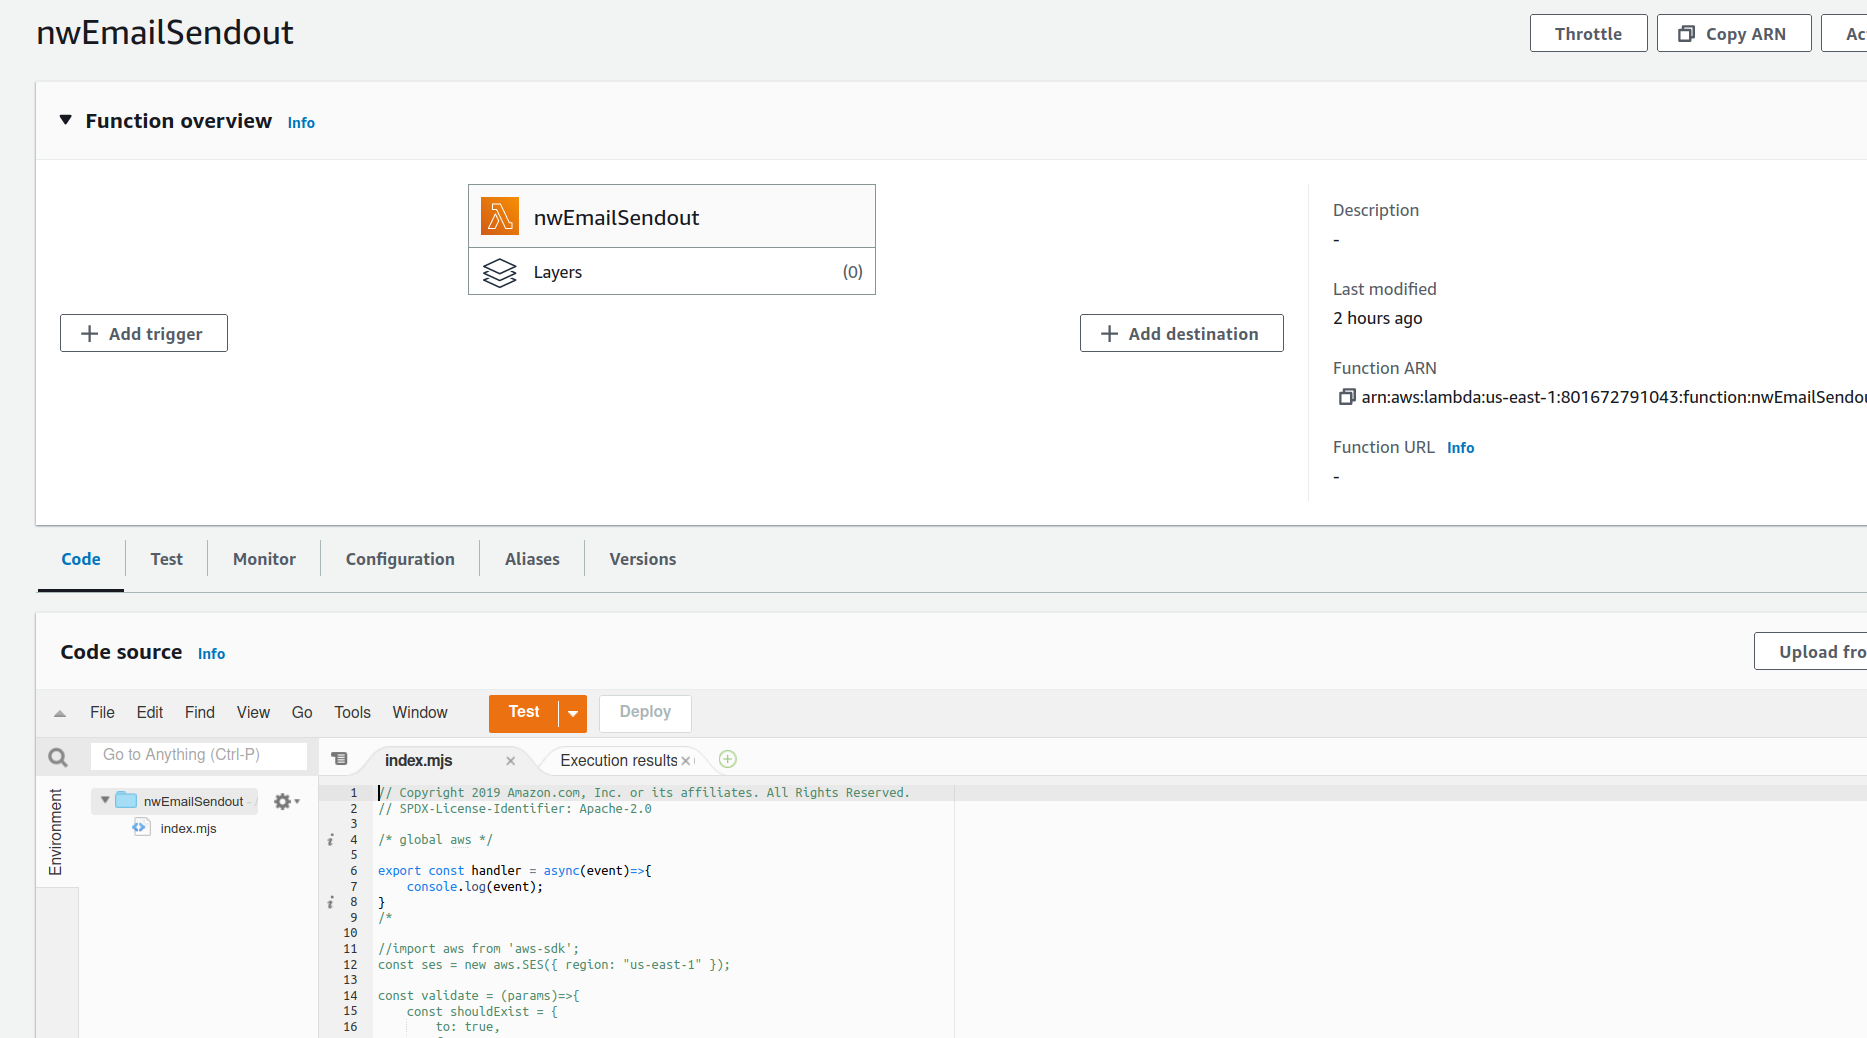This screenshot has height=1038, width=1867.
Task: Select the nwEmailSendout folder row
Action: (x=175, y=801)
